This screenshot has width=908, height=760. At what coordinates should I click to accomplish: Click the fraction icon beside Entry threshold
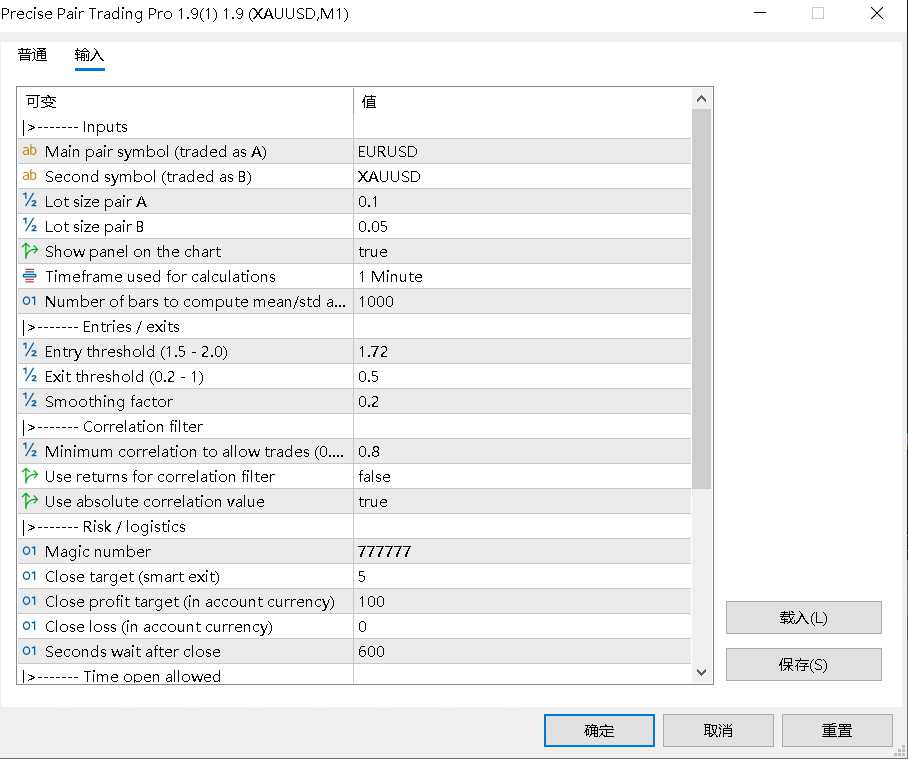[30, 350]
